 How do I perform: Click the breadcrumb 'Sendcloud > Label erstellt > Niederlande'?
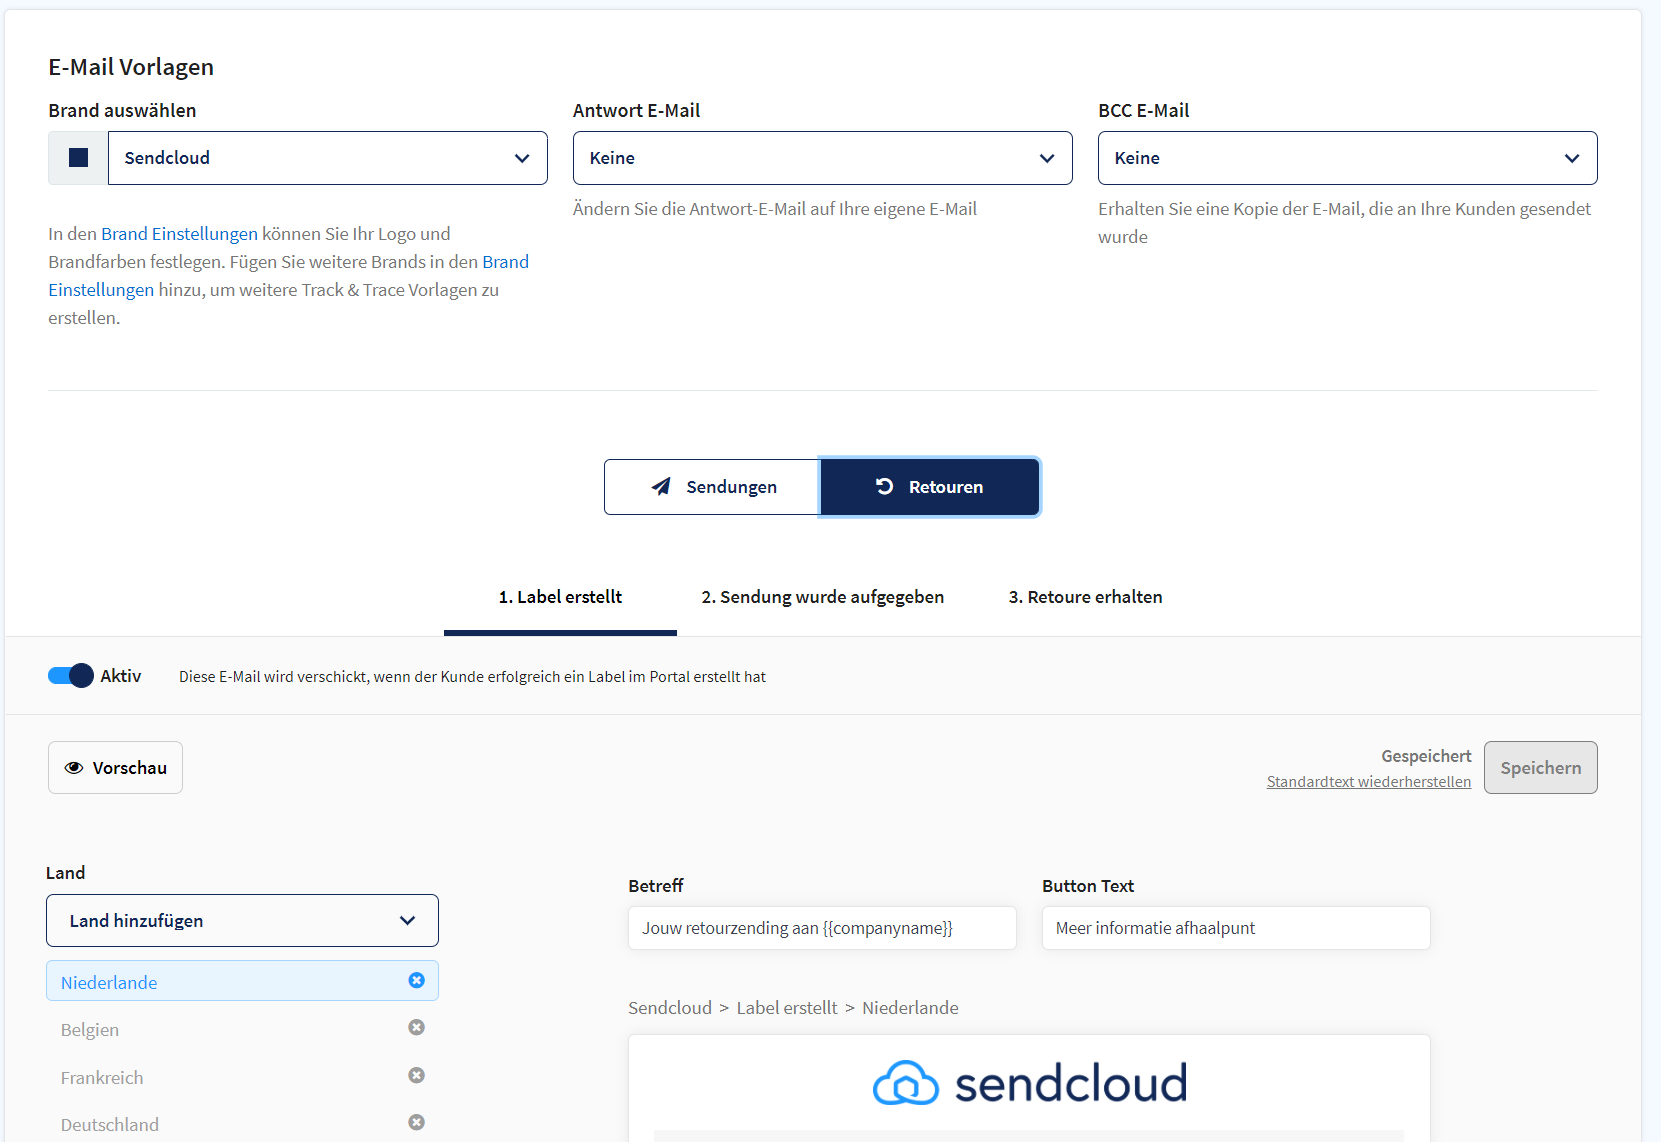(x=793, y=1008)
